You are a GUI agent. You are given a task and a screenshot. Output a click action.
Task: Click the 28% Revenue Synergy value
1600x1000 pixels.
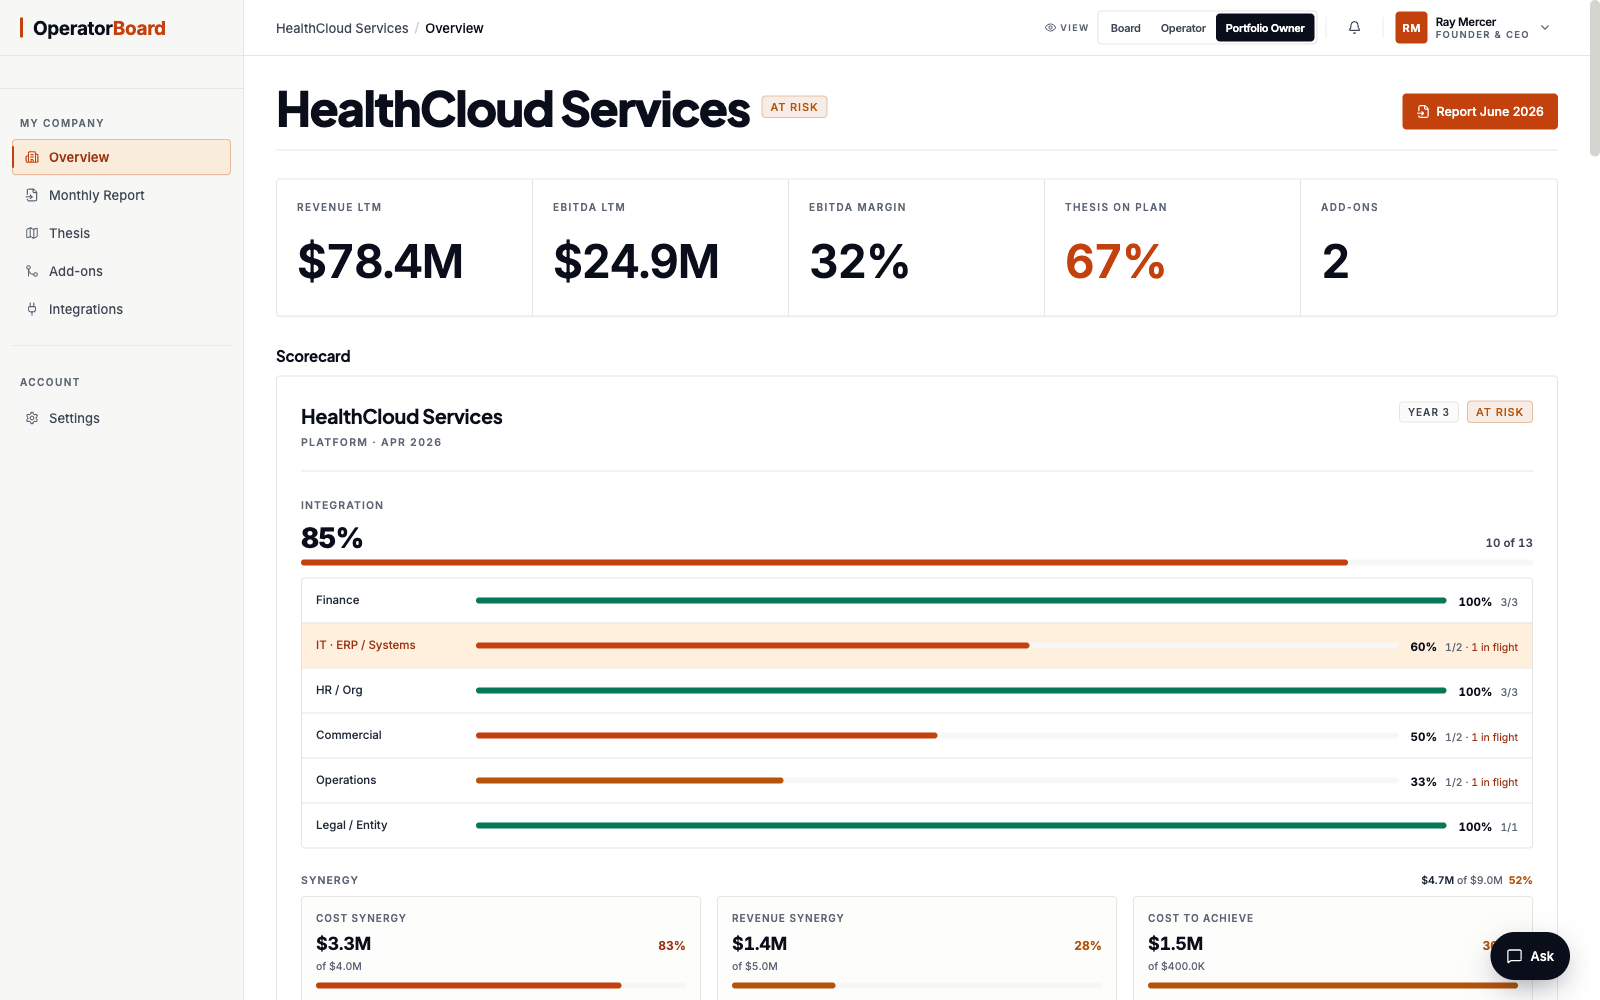(1088, 946)
